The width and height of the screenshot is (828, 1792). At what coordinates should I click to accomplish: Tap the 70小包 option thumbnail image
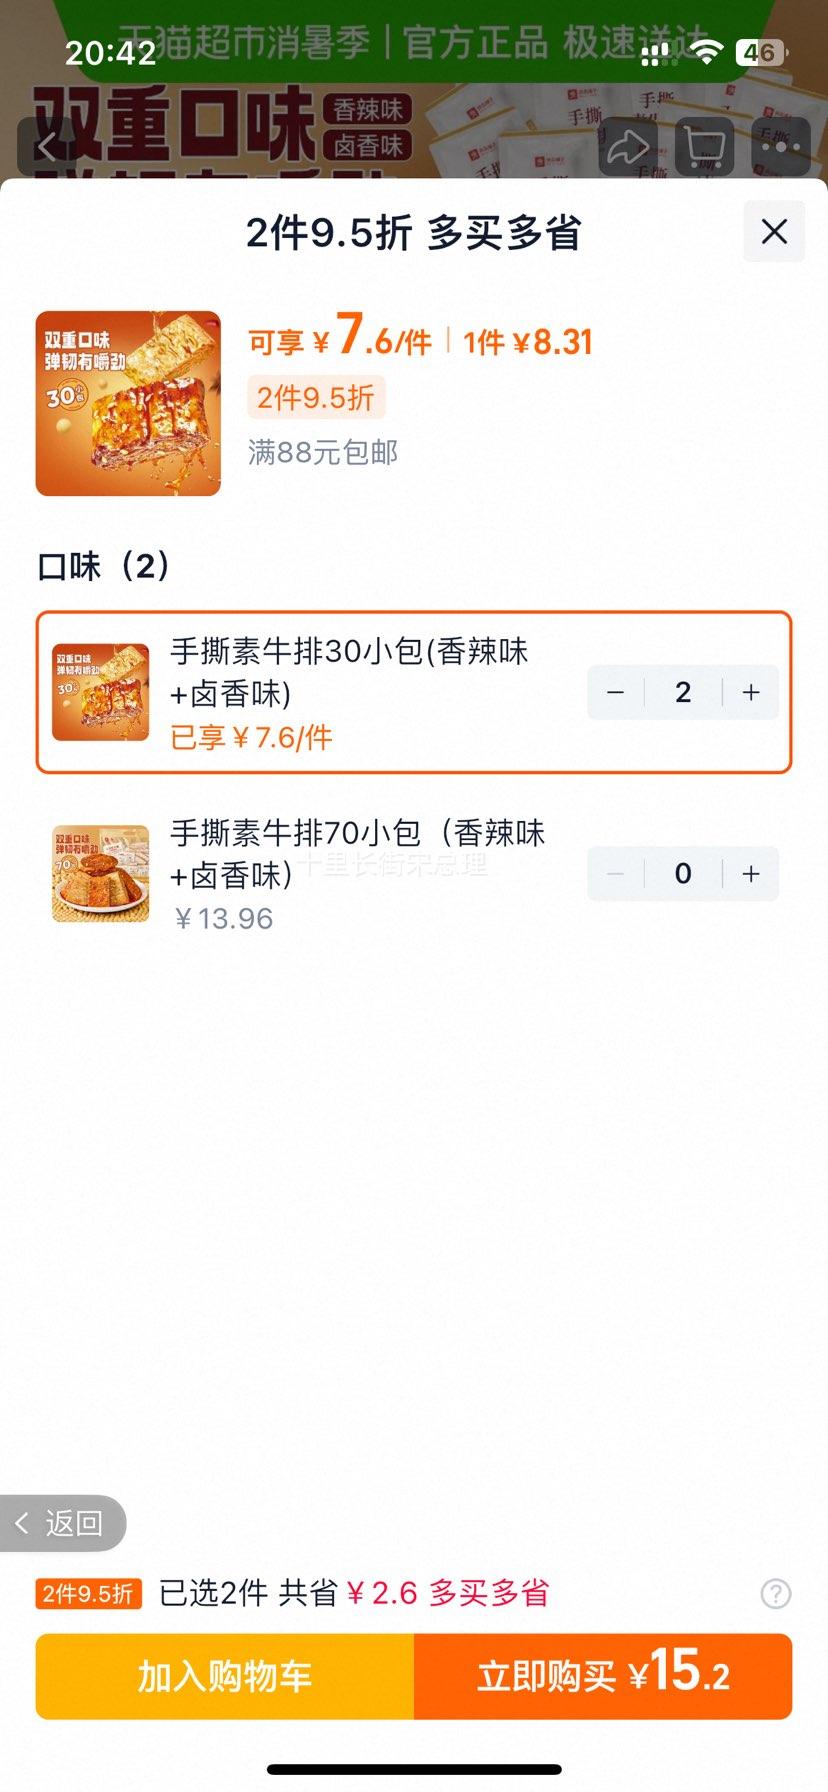(x=100, y=874)
